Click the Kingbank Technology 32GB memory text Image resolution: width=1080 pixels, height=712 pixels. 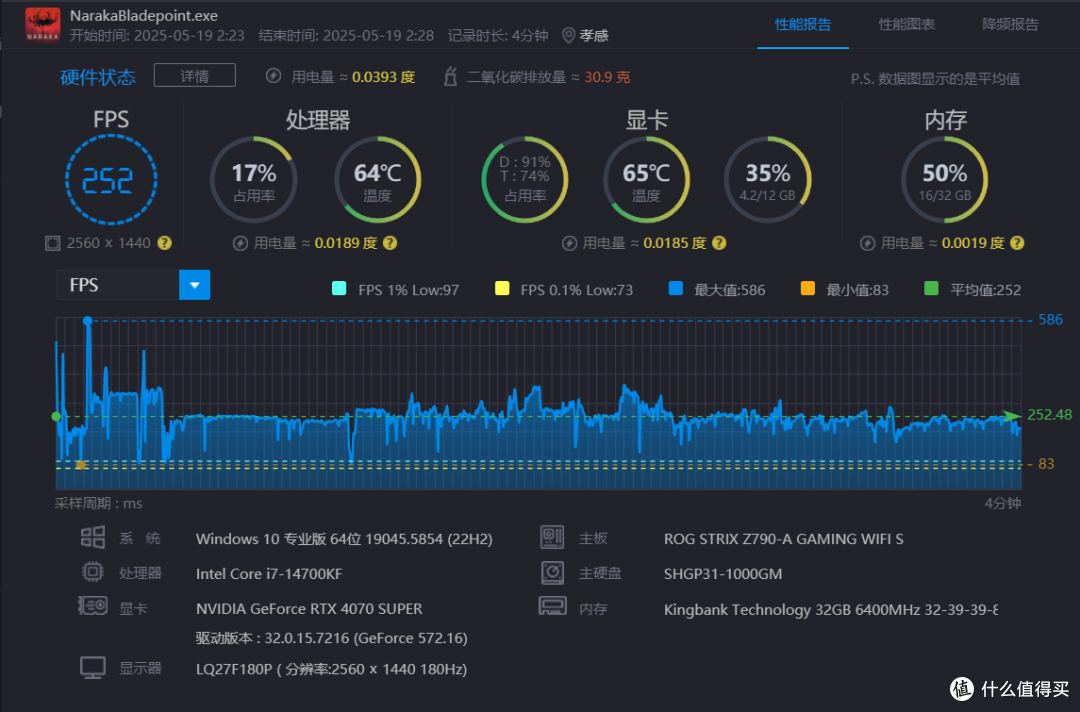point(831,609)
